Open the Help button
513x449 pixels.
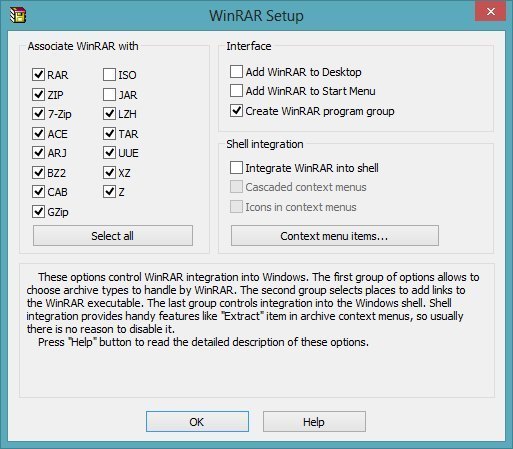tap(314, 422)
